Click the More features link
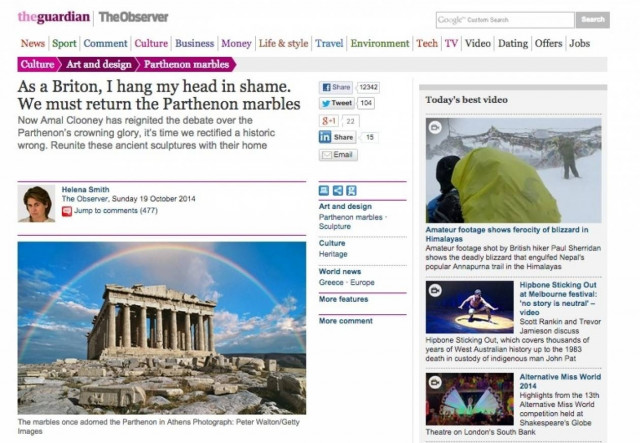 343,299
